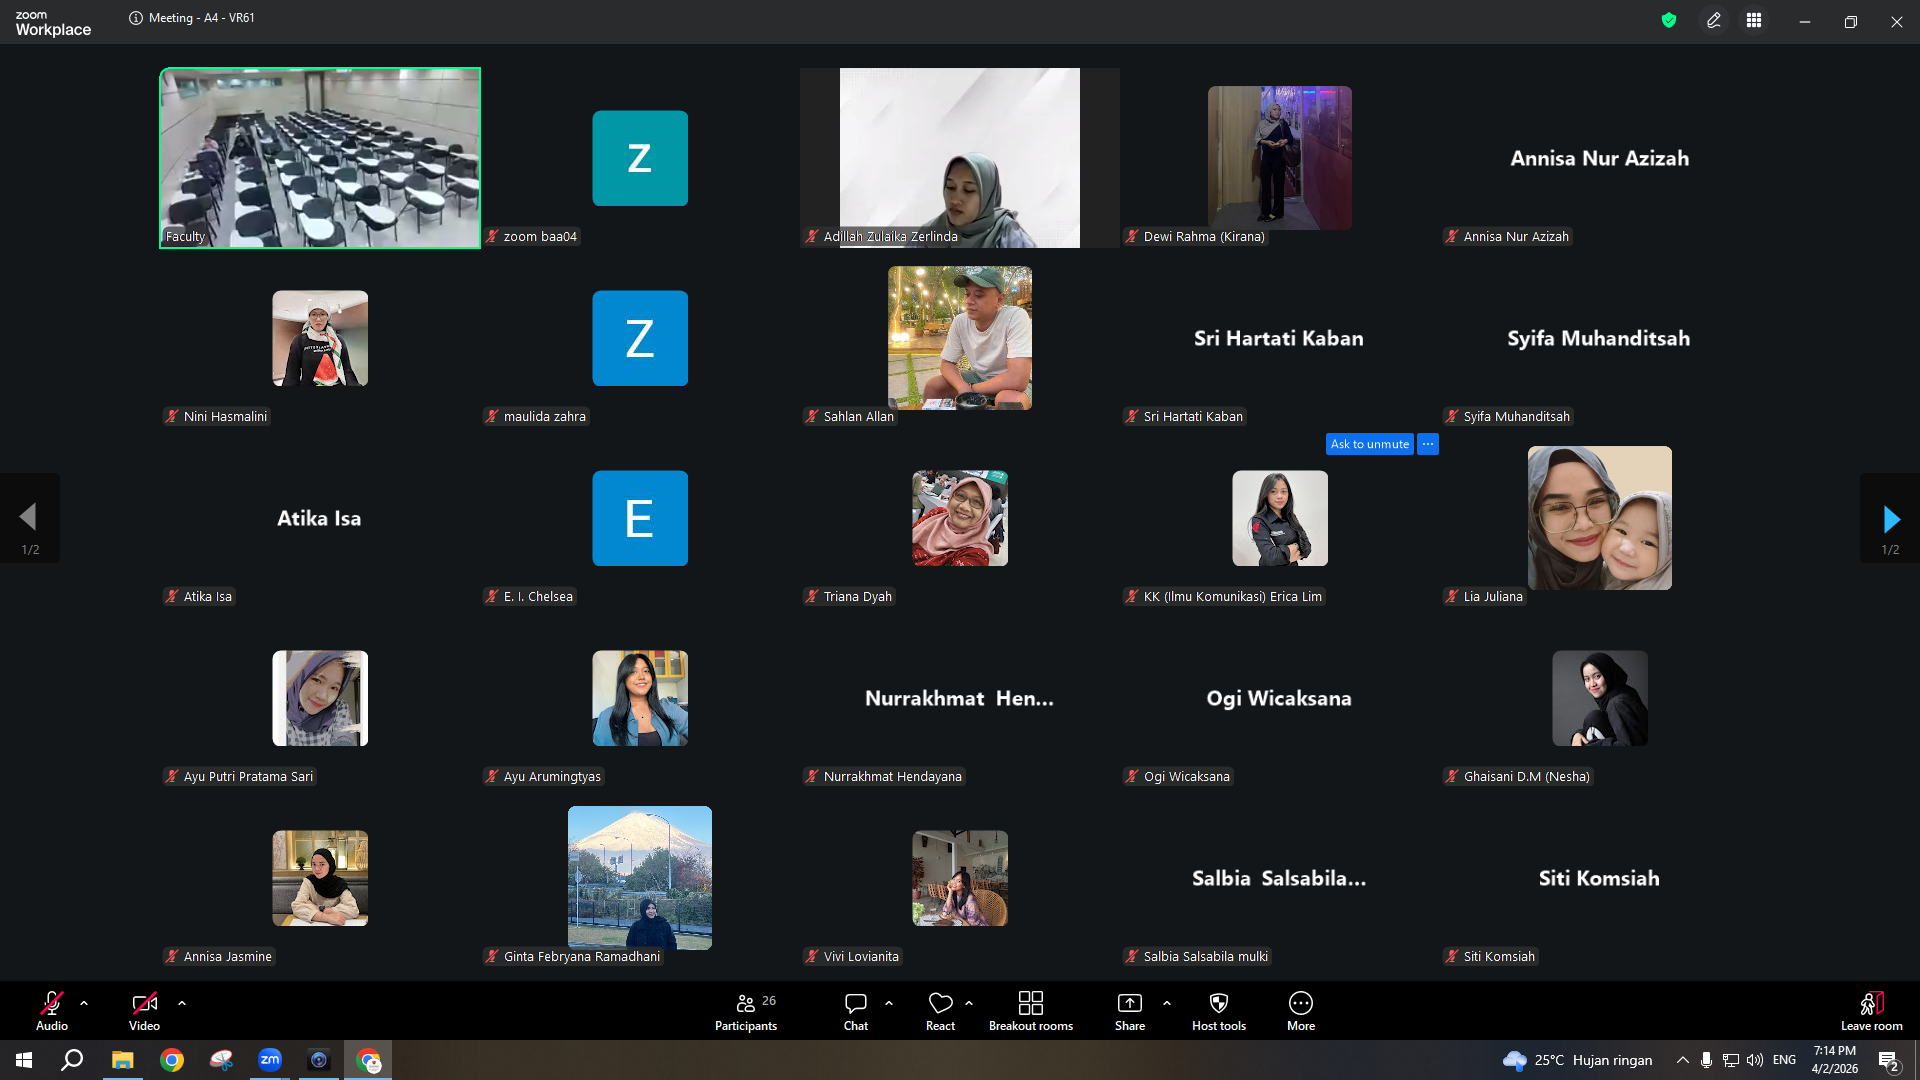The width and height of the screenshot is (1920, 1080).
Task: Expand audio options arrow next to Audio
Action: [x=84, y=1003]
